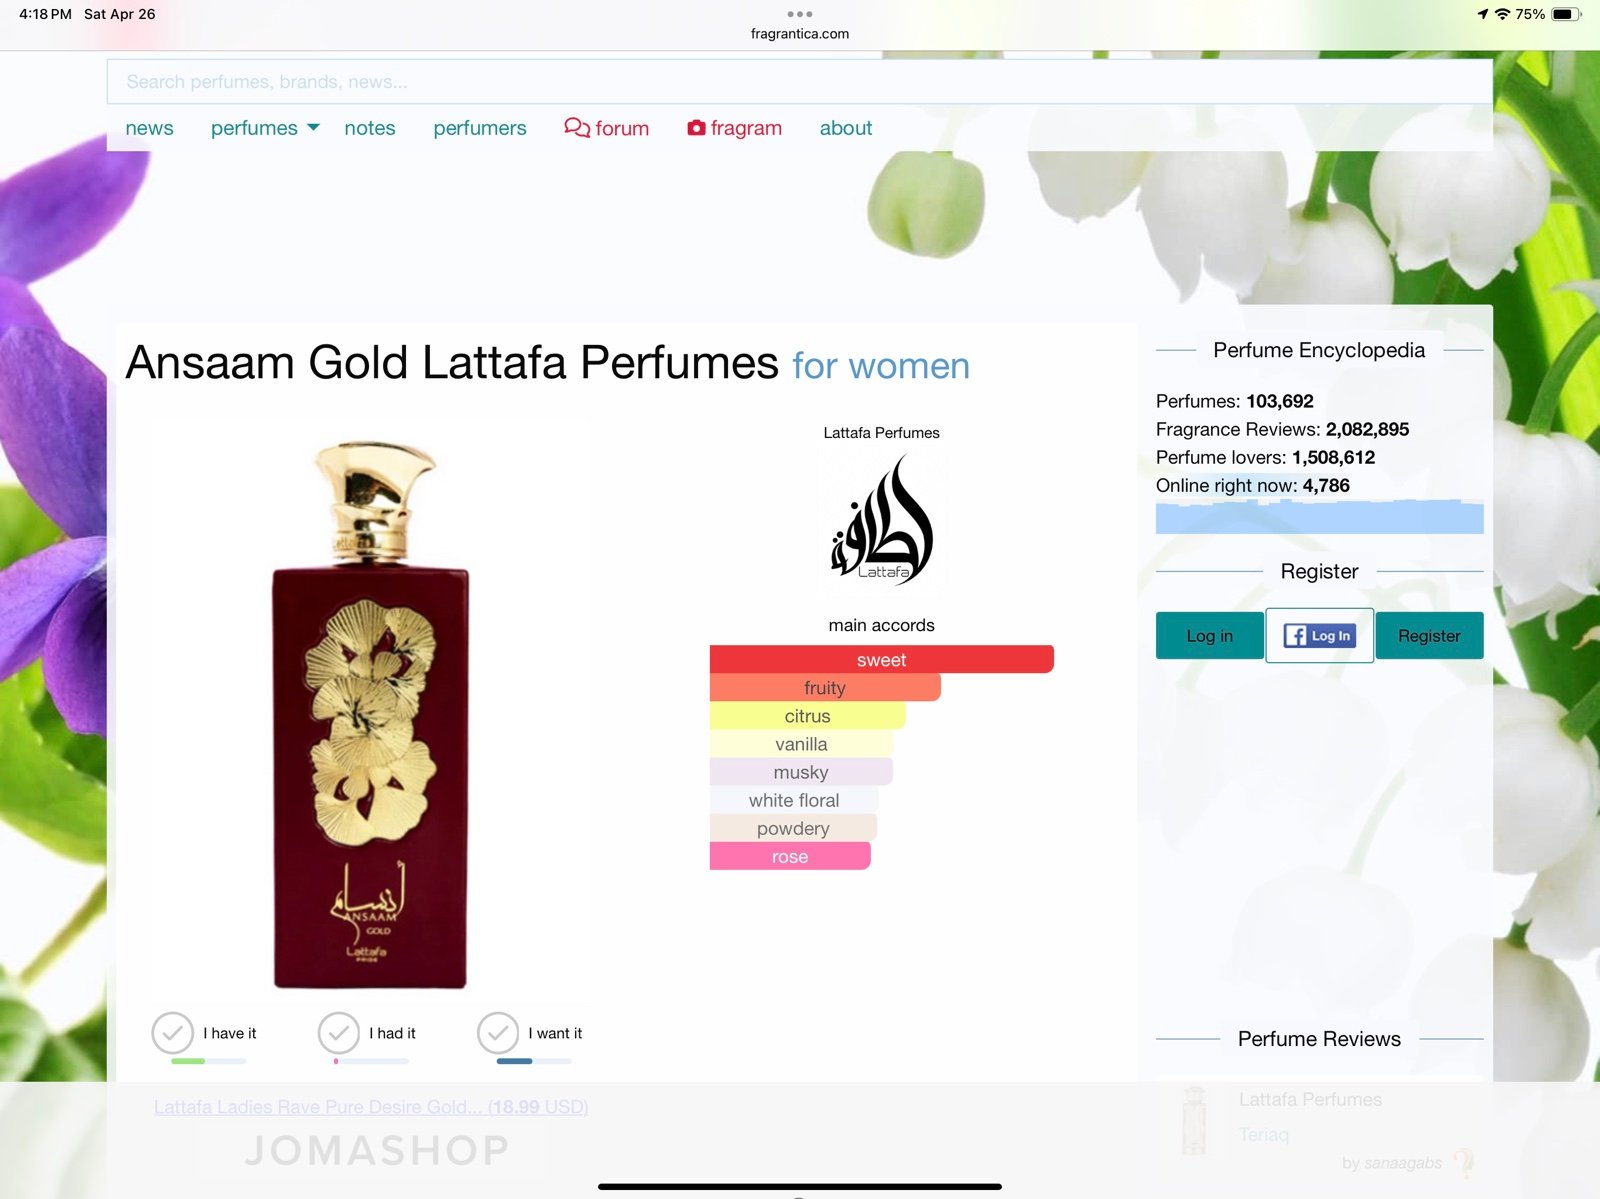
Task: Click the teal Log in button
Action: pos(1209,636)
